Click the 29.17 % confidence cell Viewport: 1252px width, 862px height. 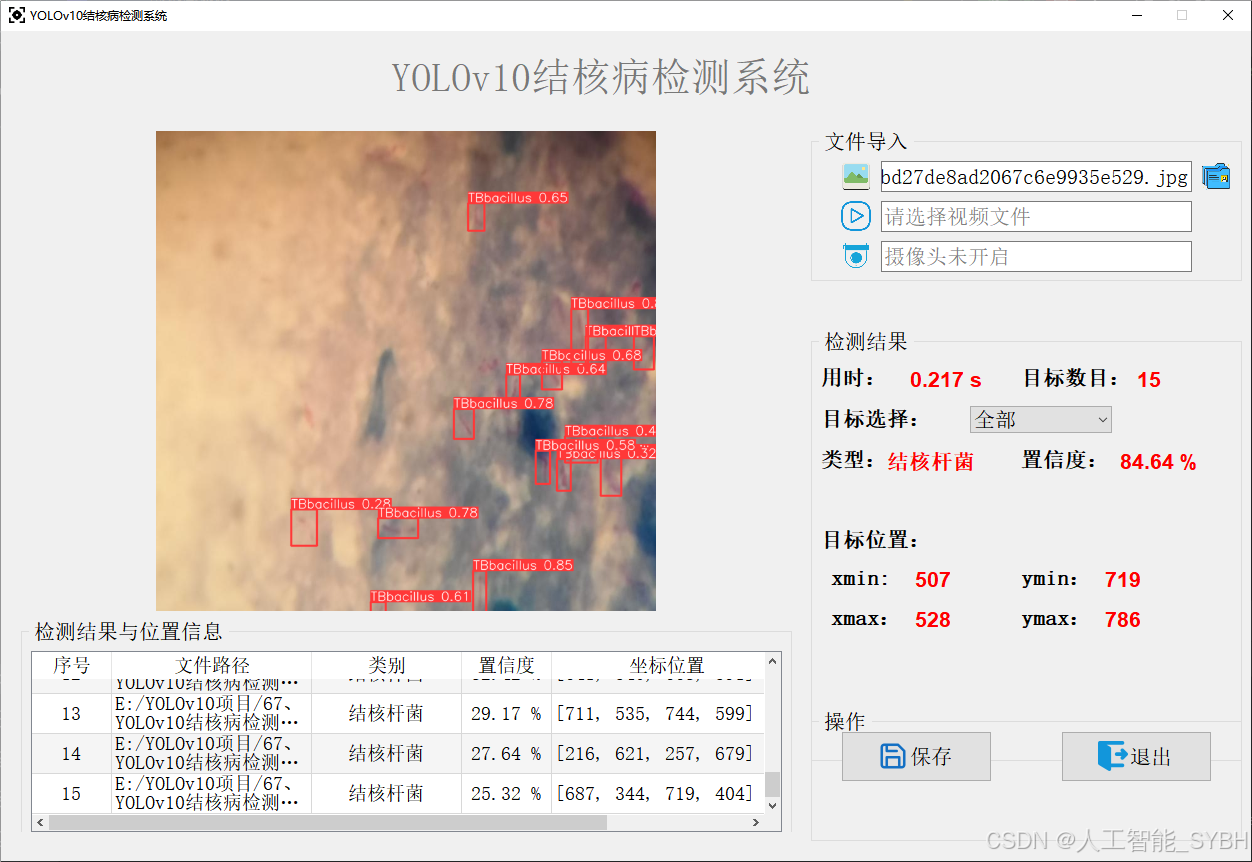506,714
